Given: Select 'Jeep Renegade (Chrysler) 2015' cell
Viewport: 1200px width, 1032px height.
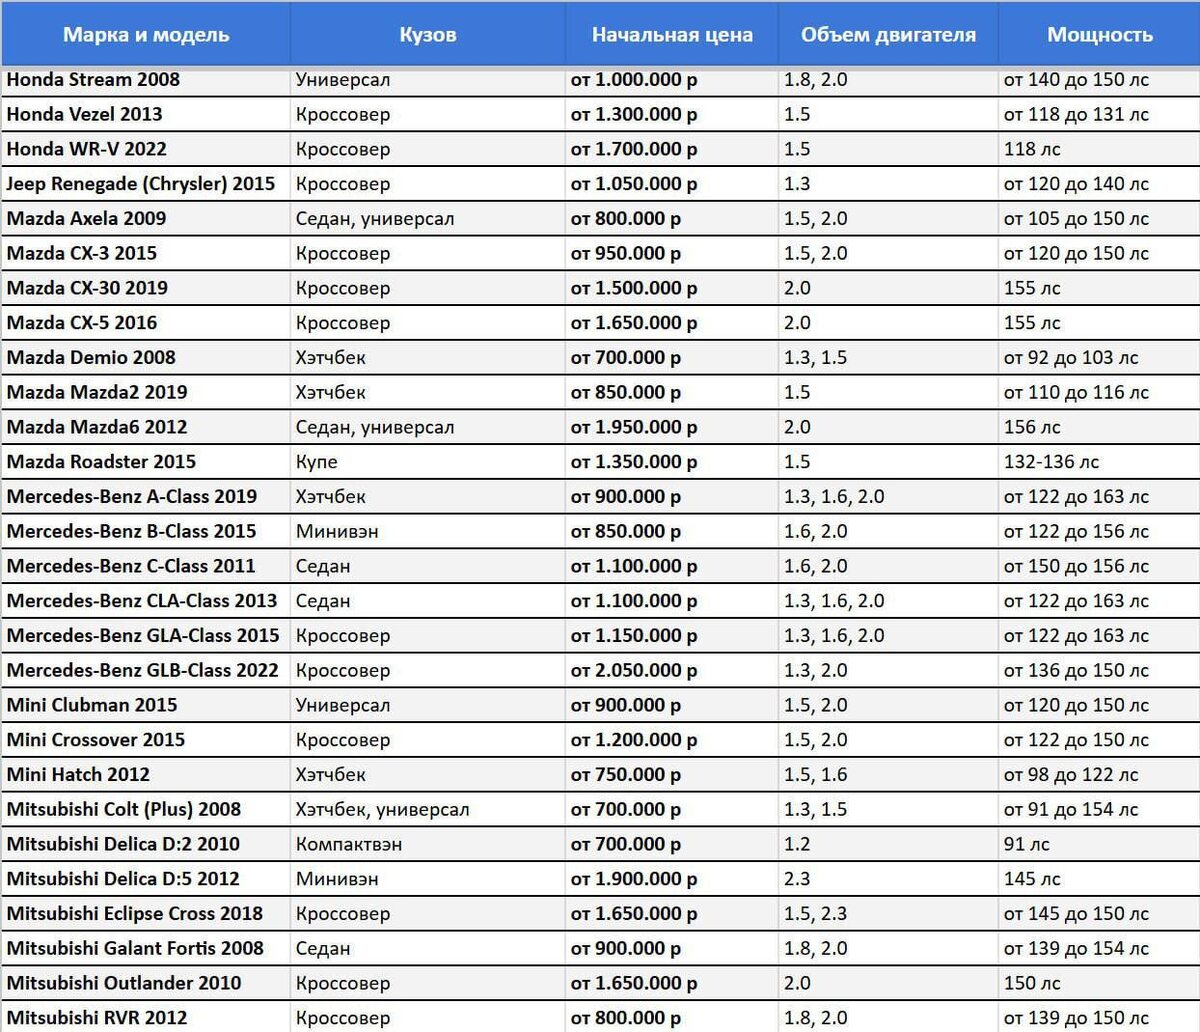Looking at the screenshot, I should tap(146, 184).
